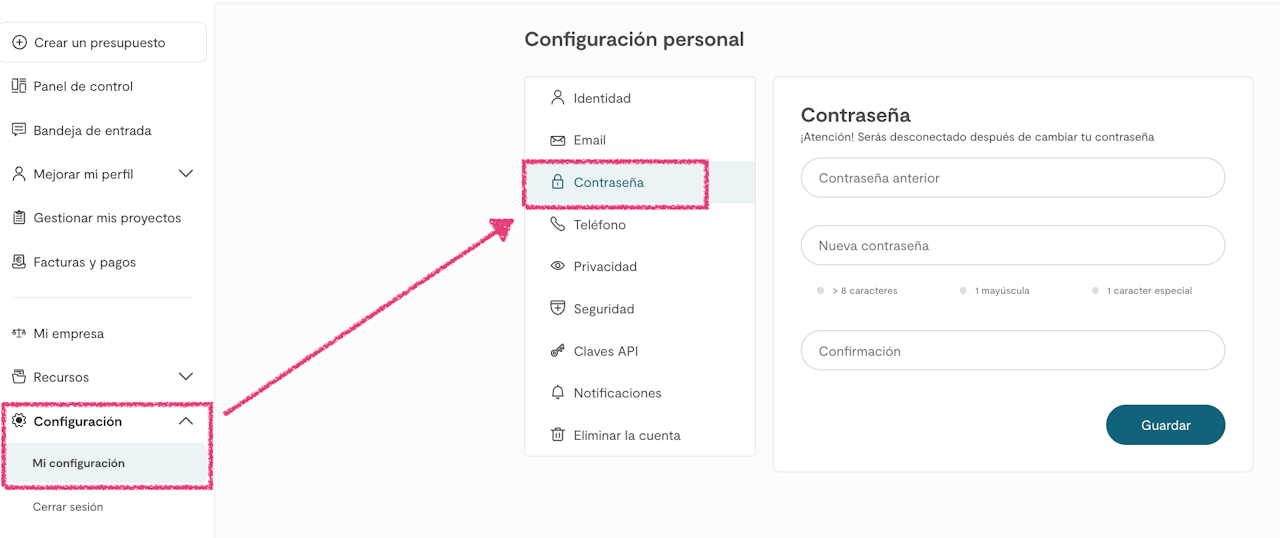The image size is (1280, 538).
Task: Click the Bandeja de entrada inbox icon
Action: coord(19,130)
